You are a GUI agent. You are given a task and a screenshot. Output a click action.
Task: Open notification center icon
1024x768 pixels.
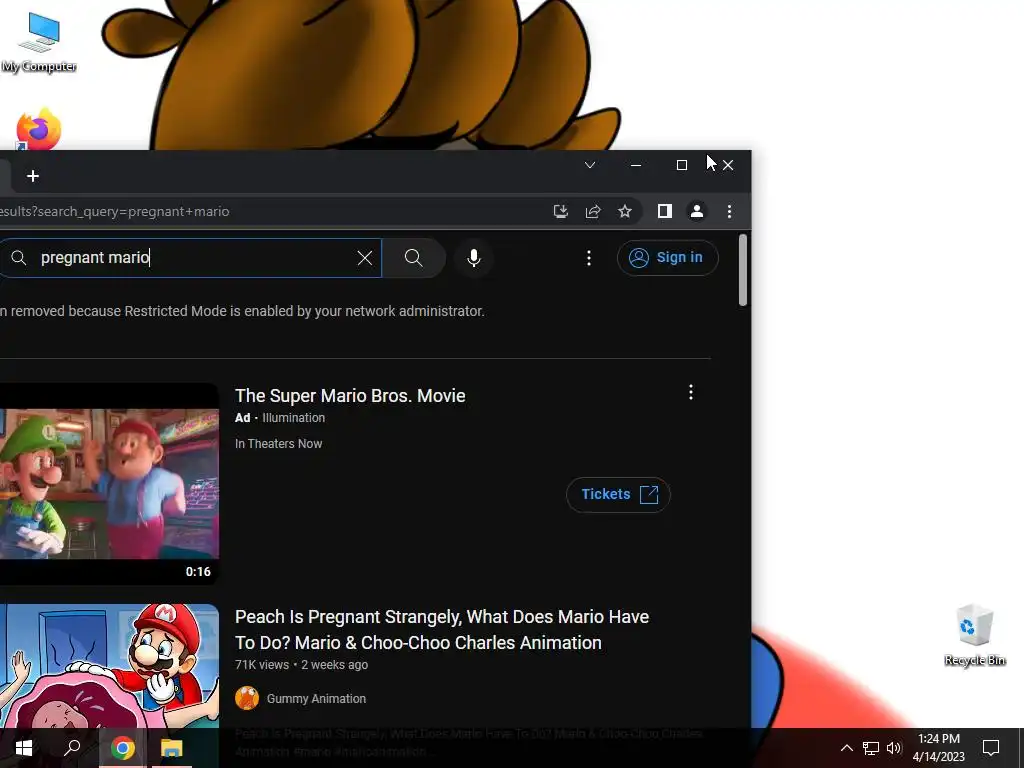pyautogui.click(x=991, y=748)
